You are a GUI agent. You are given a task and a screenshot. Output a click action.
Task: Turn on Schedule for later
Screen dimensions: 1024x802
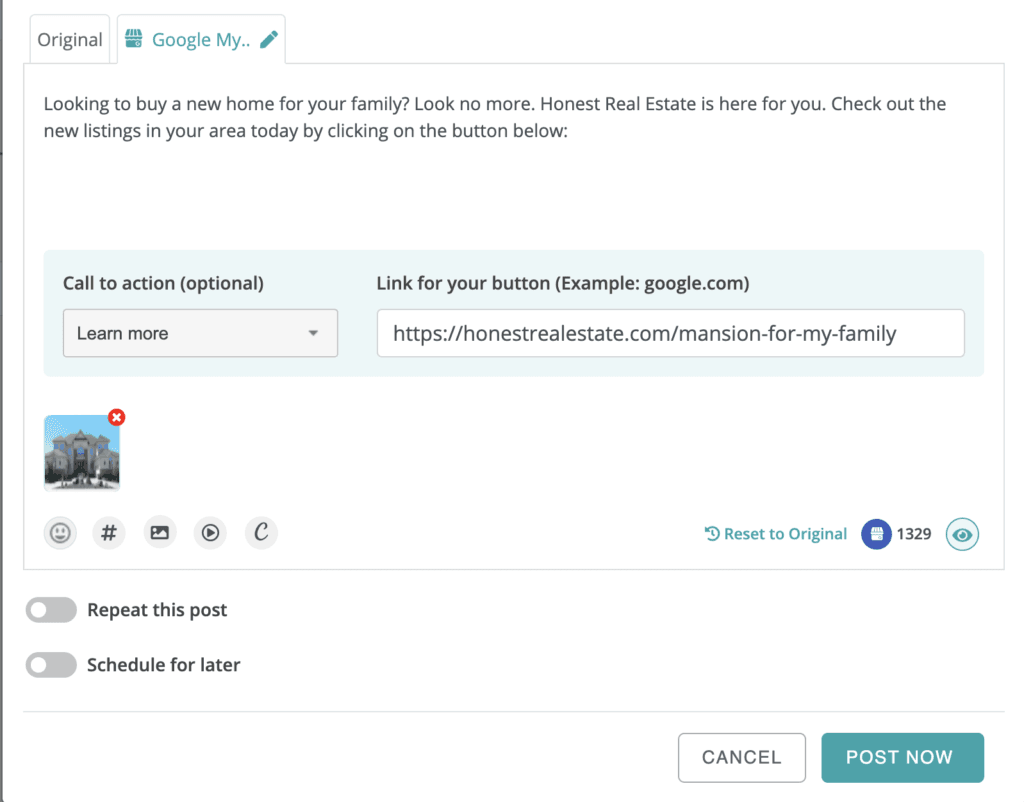coord(51,664)
